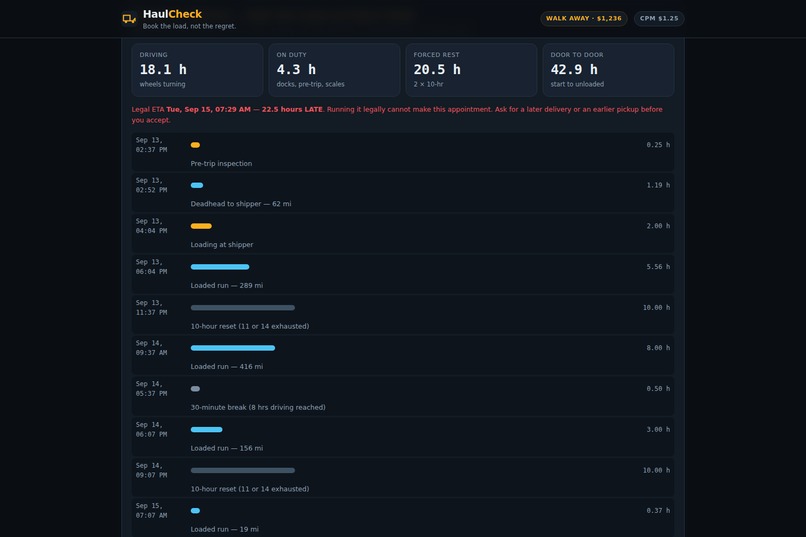Click the orange Pre-trip inspection bar
The width and height of the screenshot is (806, 537).
[x=195, y=145]
